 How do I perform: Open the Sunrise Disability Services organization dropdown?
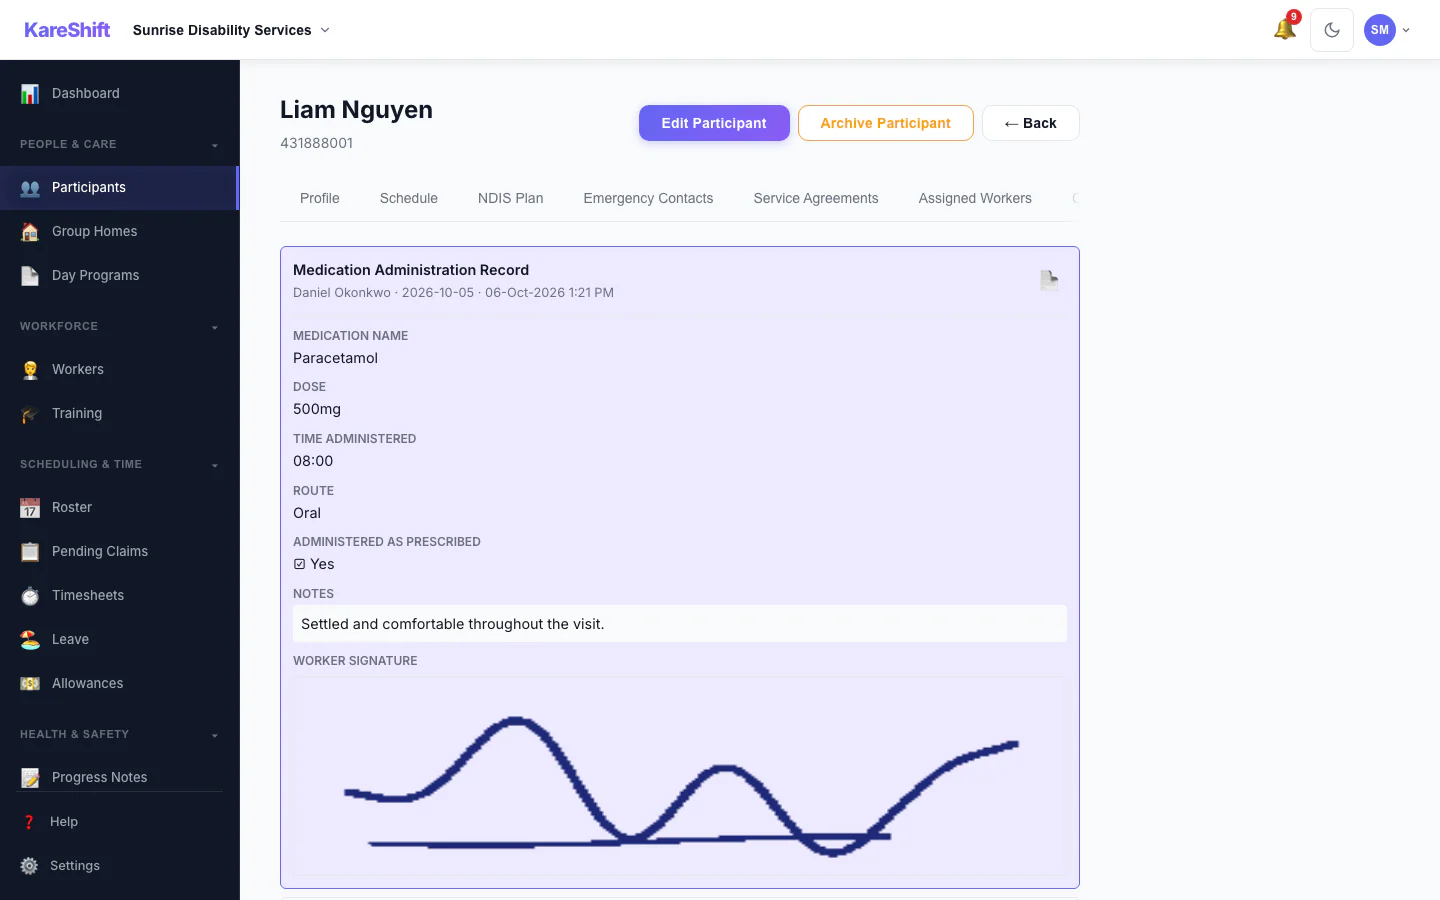point(231,30)
